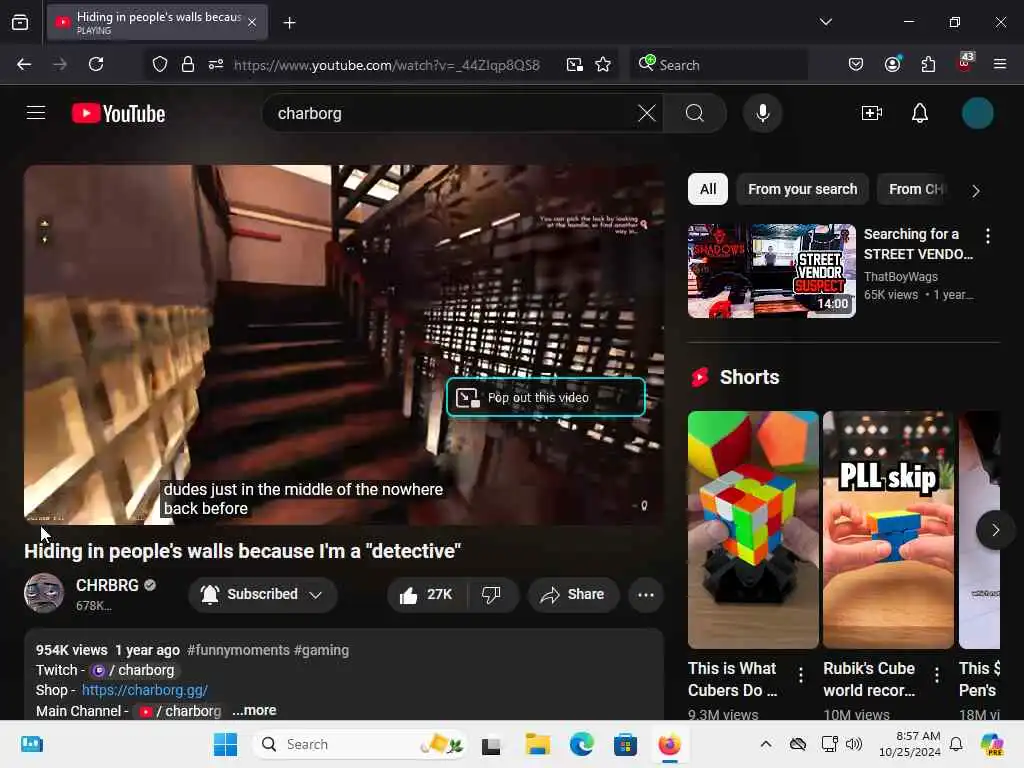Open the CHRBRG channel name
The height and width of the screenshot is (768, 1024).
pos(107,585)
